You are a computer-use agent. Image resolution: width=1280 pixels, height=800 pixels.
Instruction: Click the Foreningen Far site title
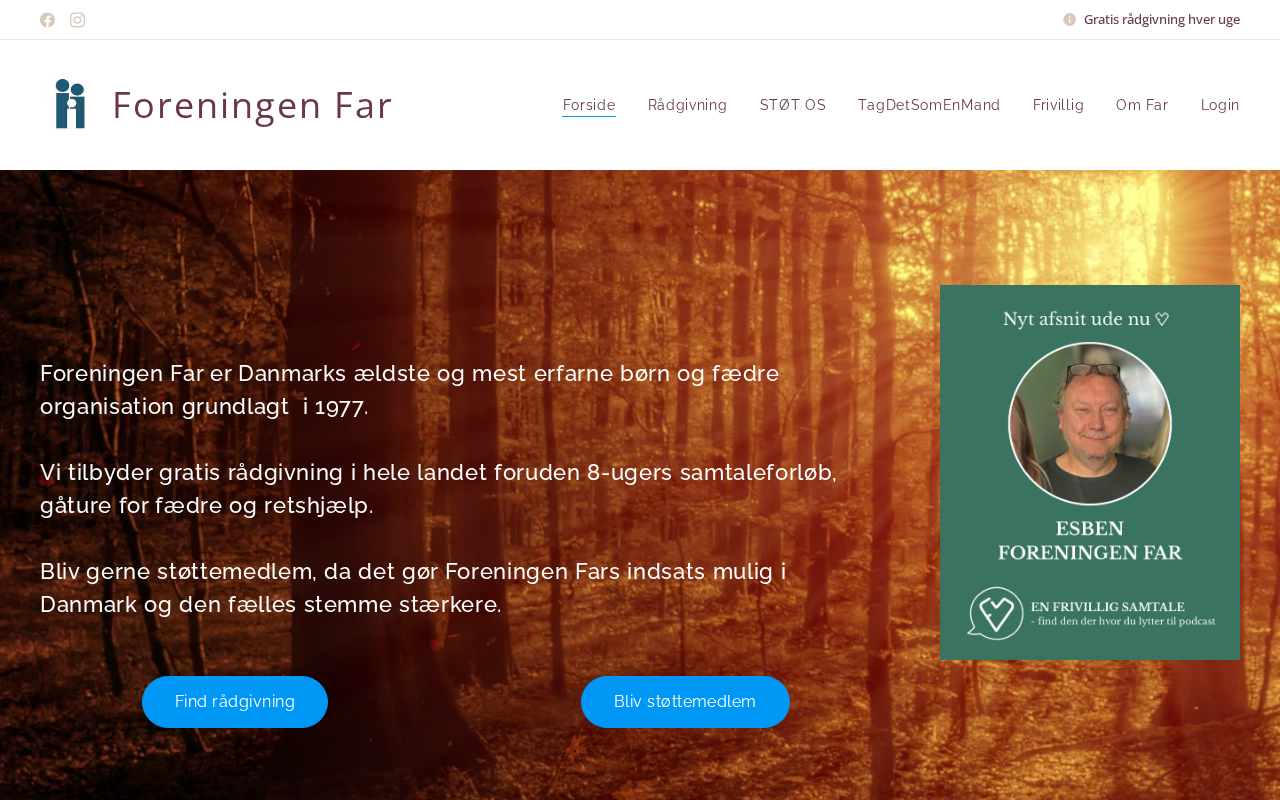(x=252, y=105)
